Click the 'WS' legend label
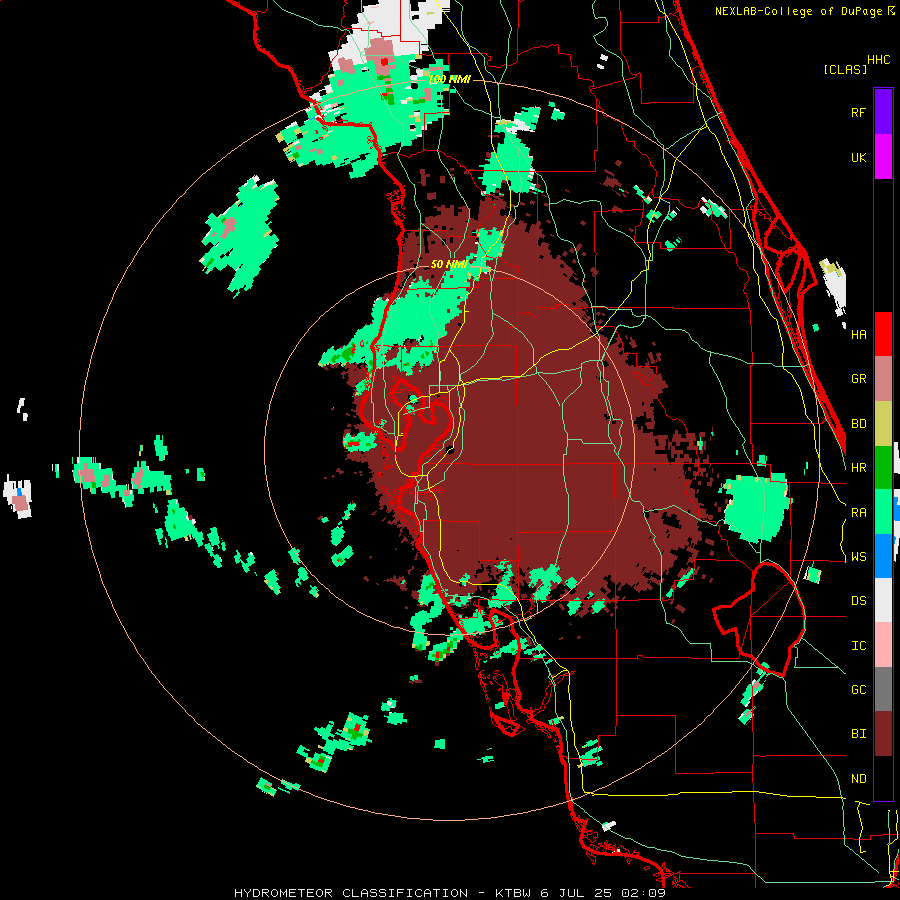The image size is (900, 900). (x=858, y=556)
